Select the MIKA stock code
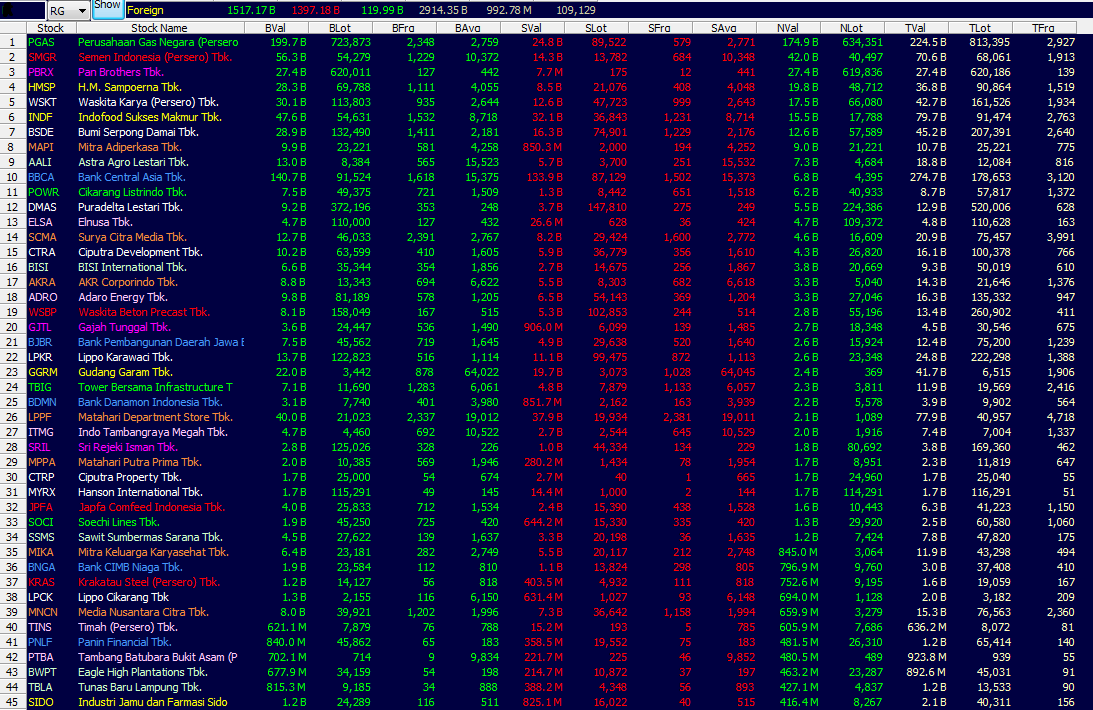Screen dimensions: 1093x710 pyautogui.click(x=40, y=552)
